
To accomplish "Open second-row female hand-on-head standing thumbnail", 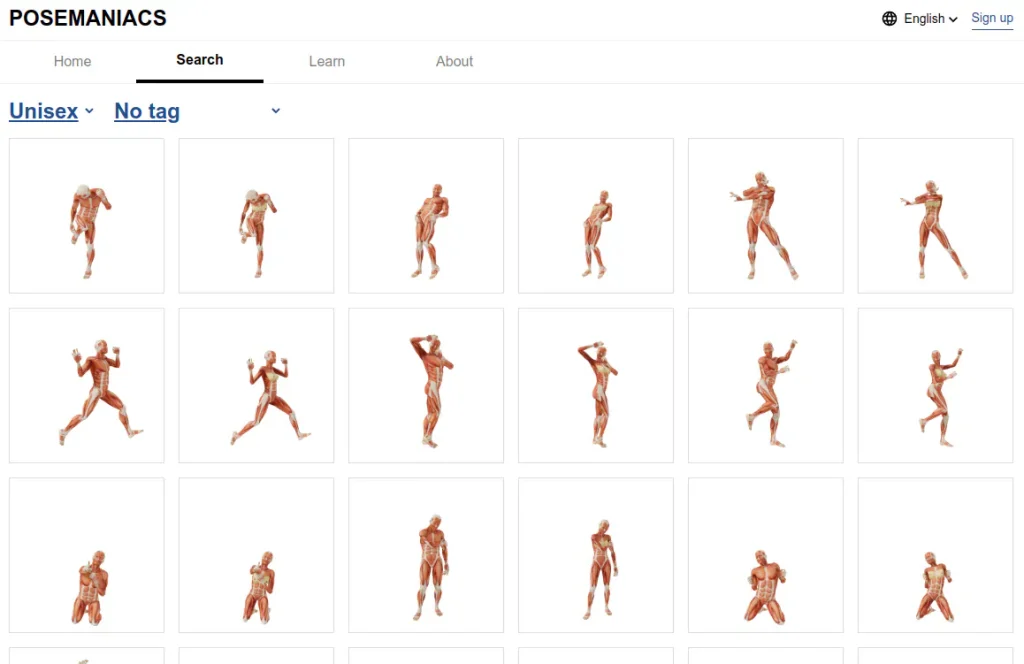I will 596,385.
